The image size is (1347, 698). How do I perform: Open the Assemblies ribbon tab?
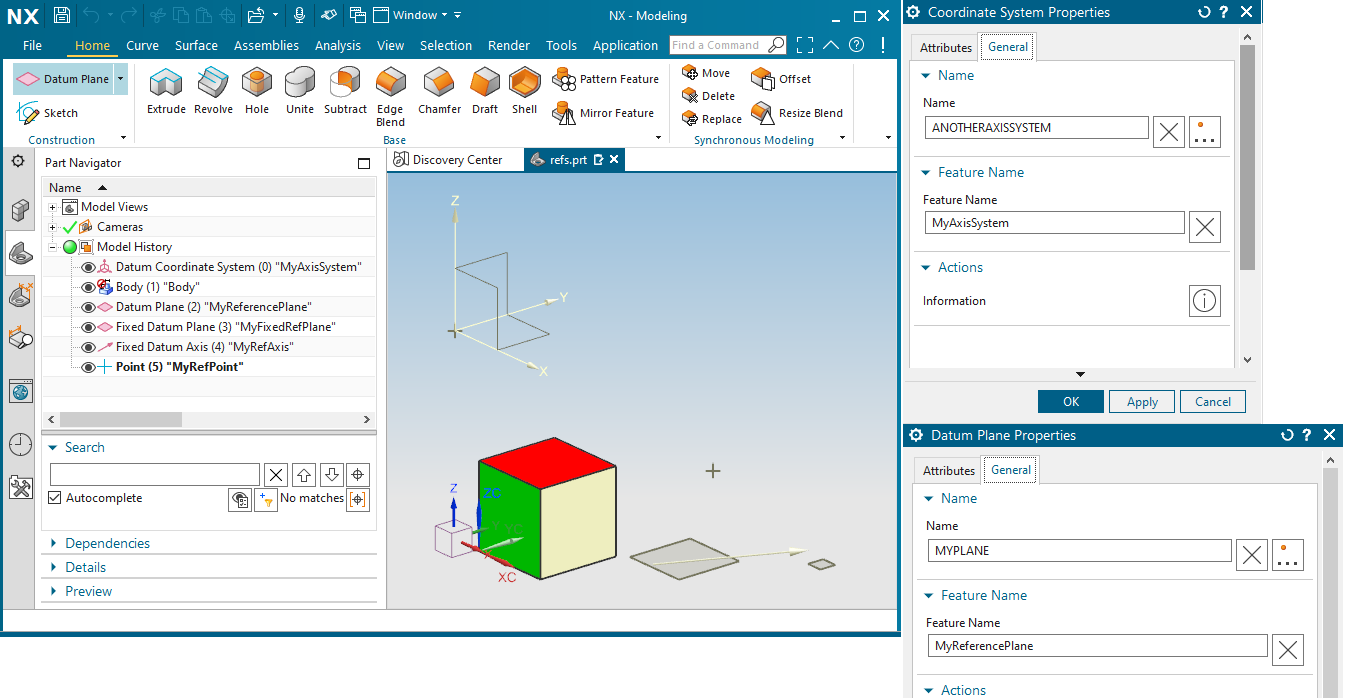point(266,45)
